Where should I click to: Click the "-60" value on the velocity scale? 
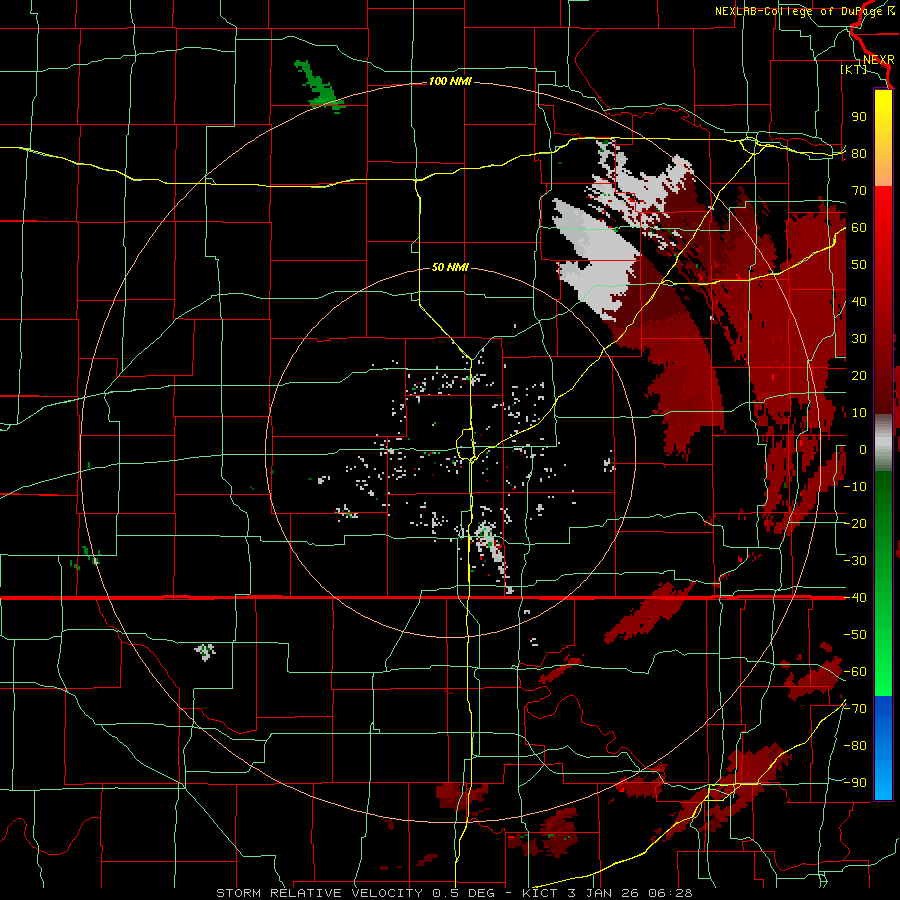coord(855,672)
